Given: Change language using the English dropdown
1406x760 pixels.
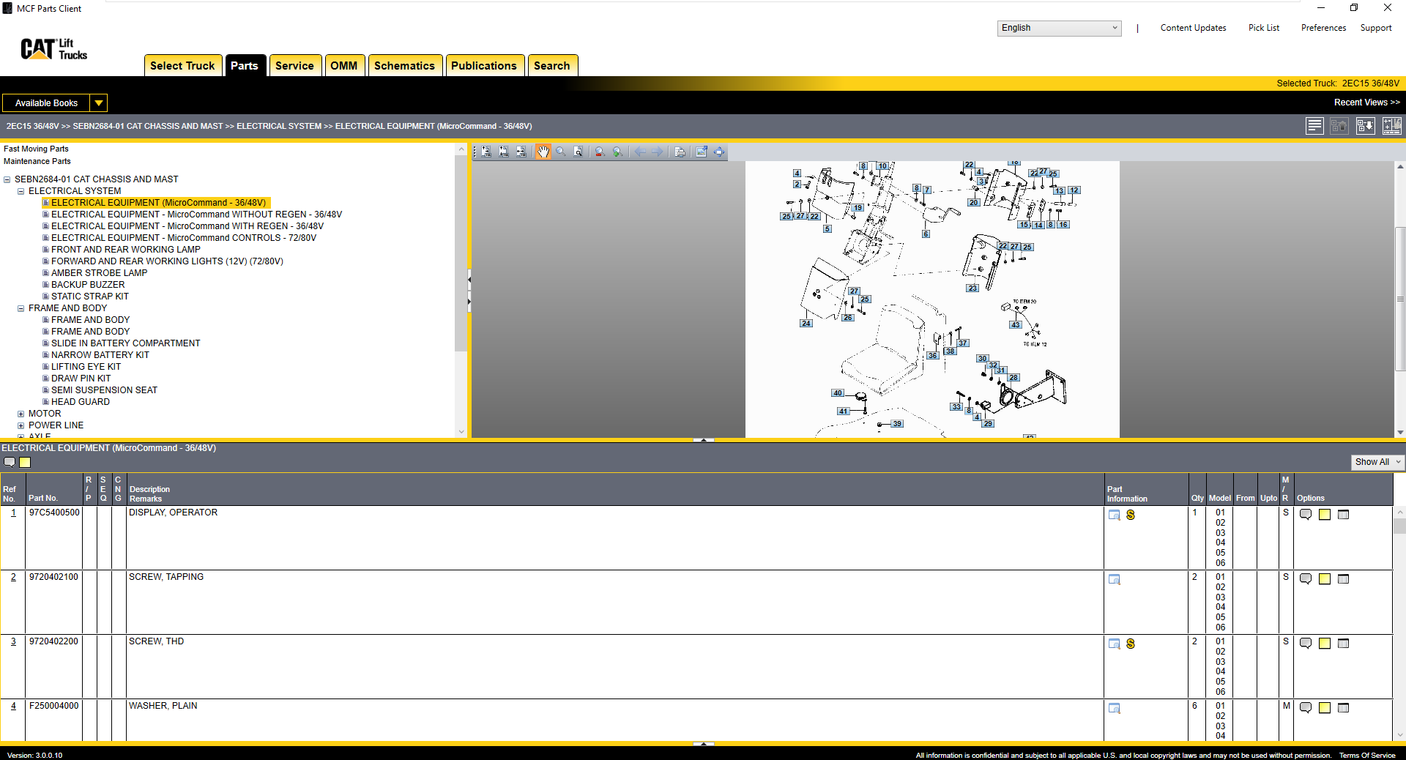Looking at the screenshot, I should (1058, 27).
